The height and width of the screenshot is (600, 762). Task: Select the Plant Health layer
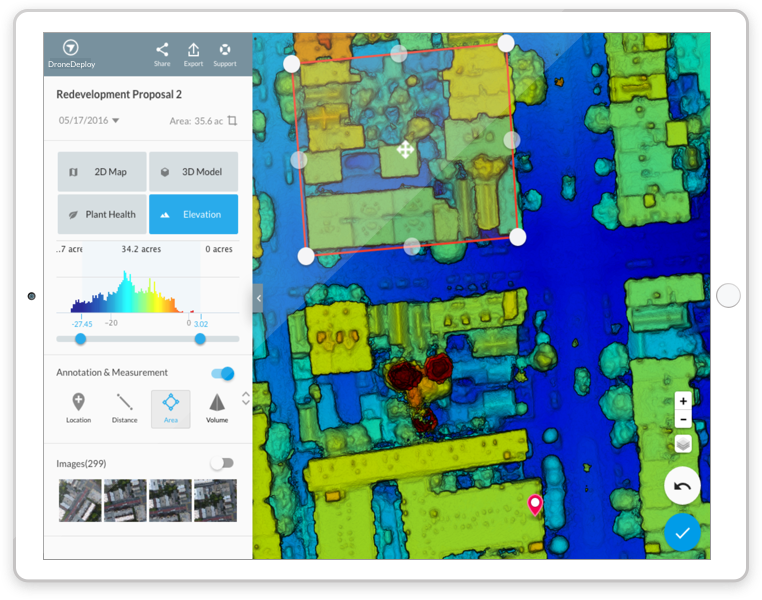(x=102, y=214)
